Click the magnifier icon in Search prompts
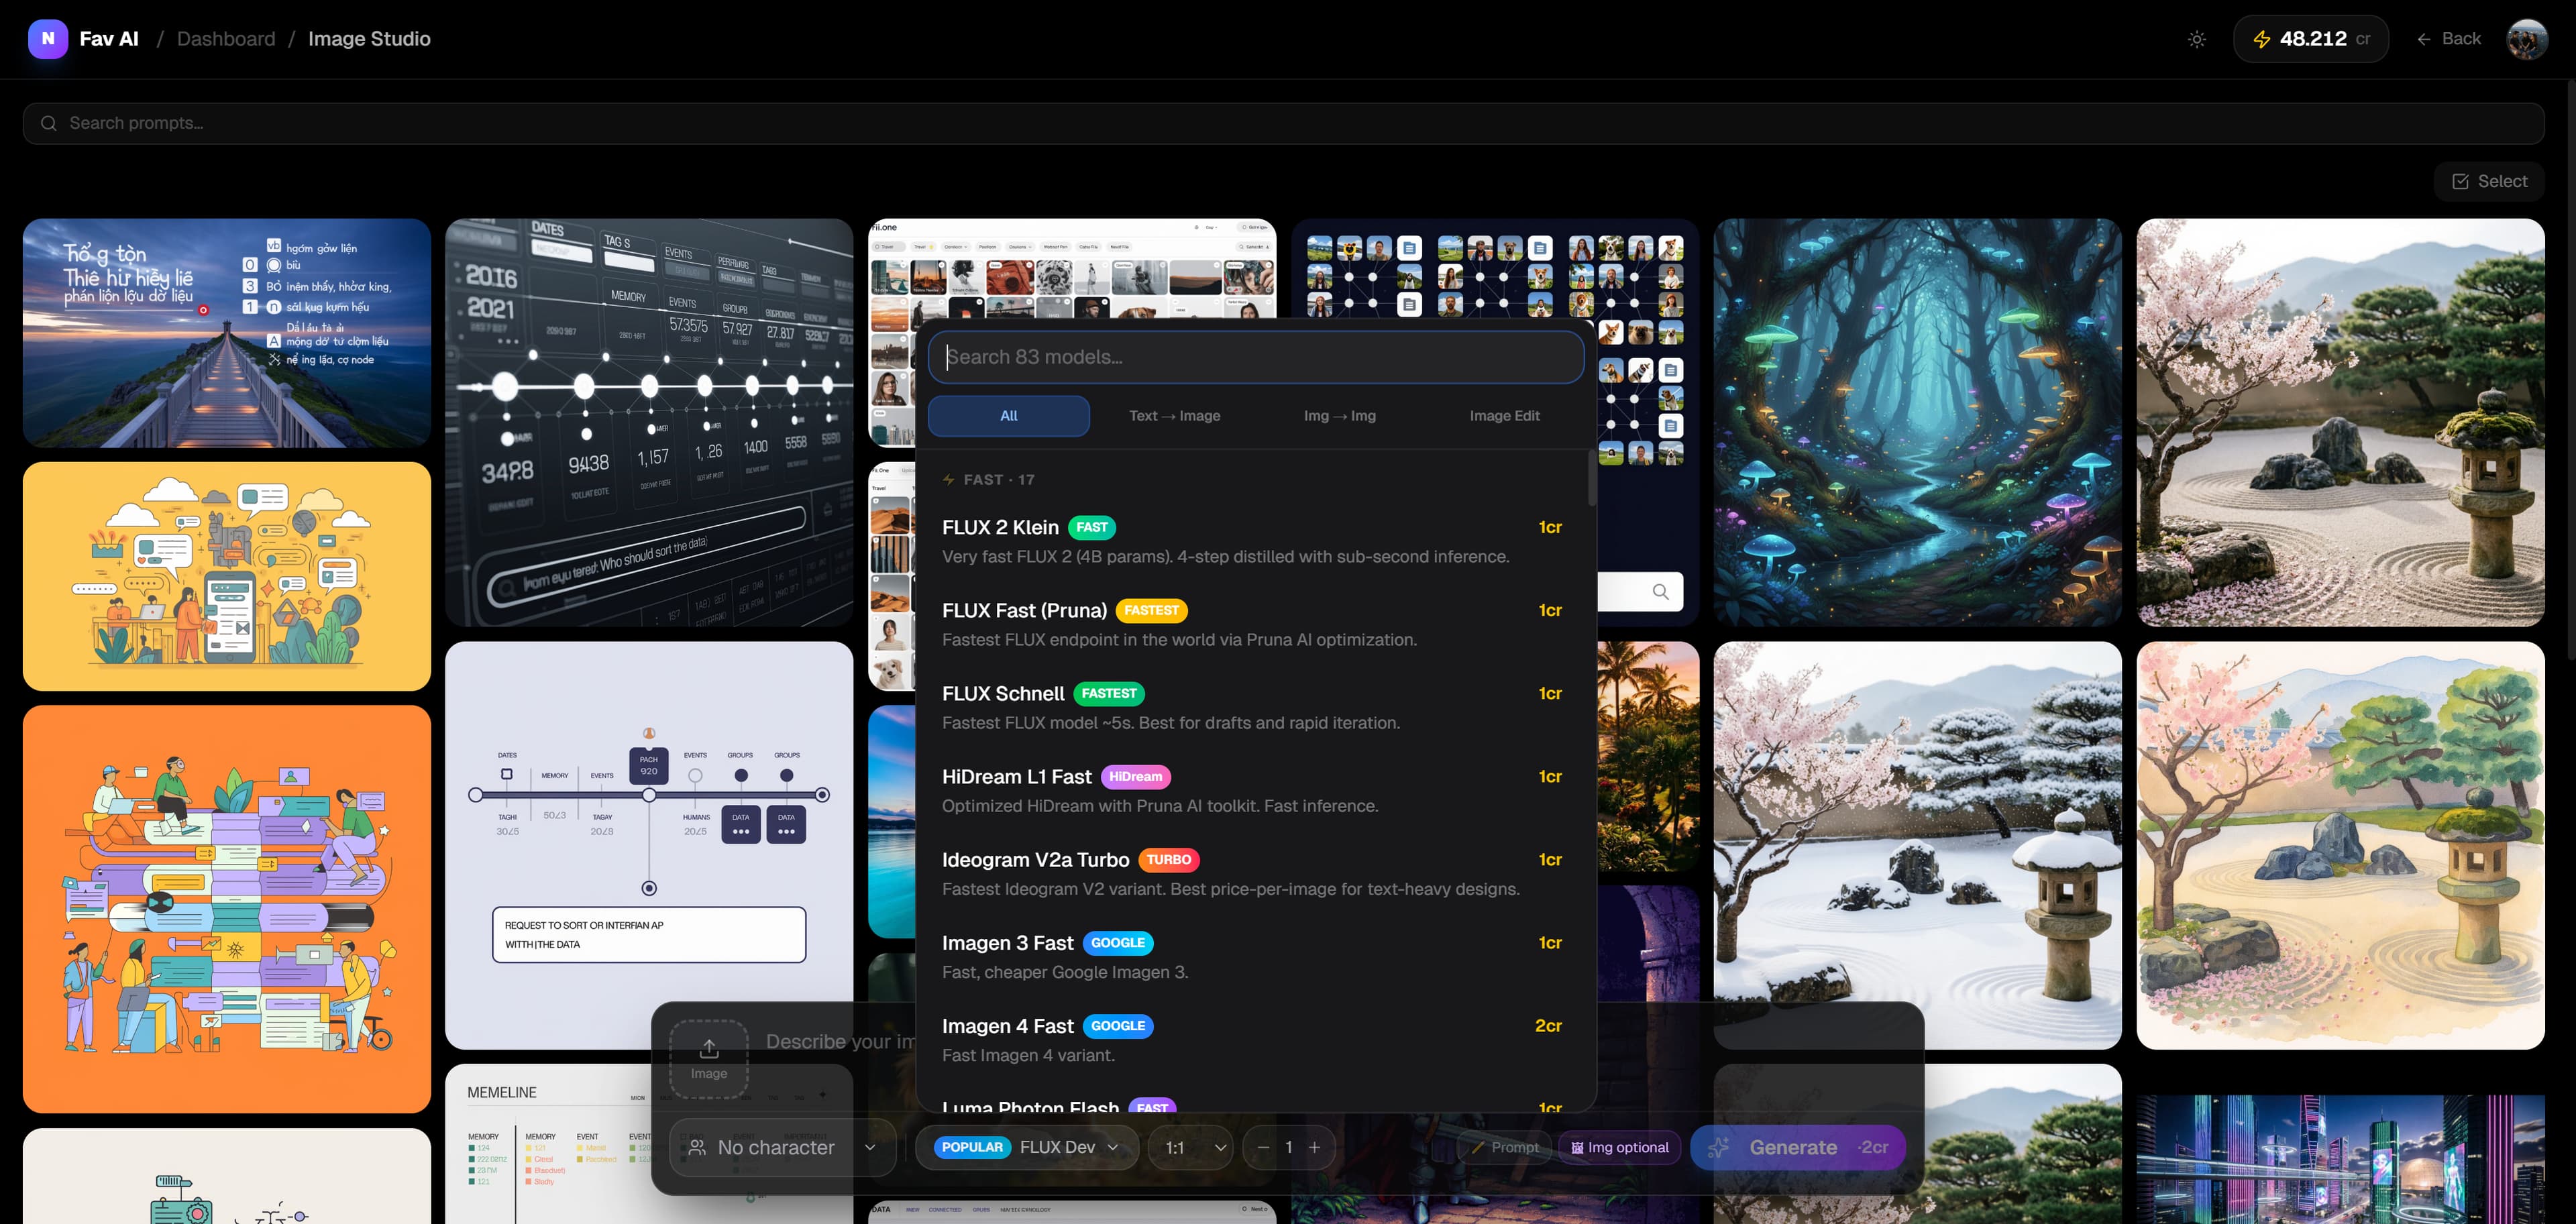This screenshot has width=2576, height=1224. coord(48,123)
